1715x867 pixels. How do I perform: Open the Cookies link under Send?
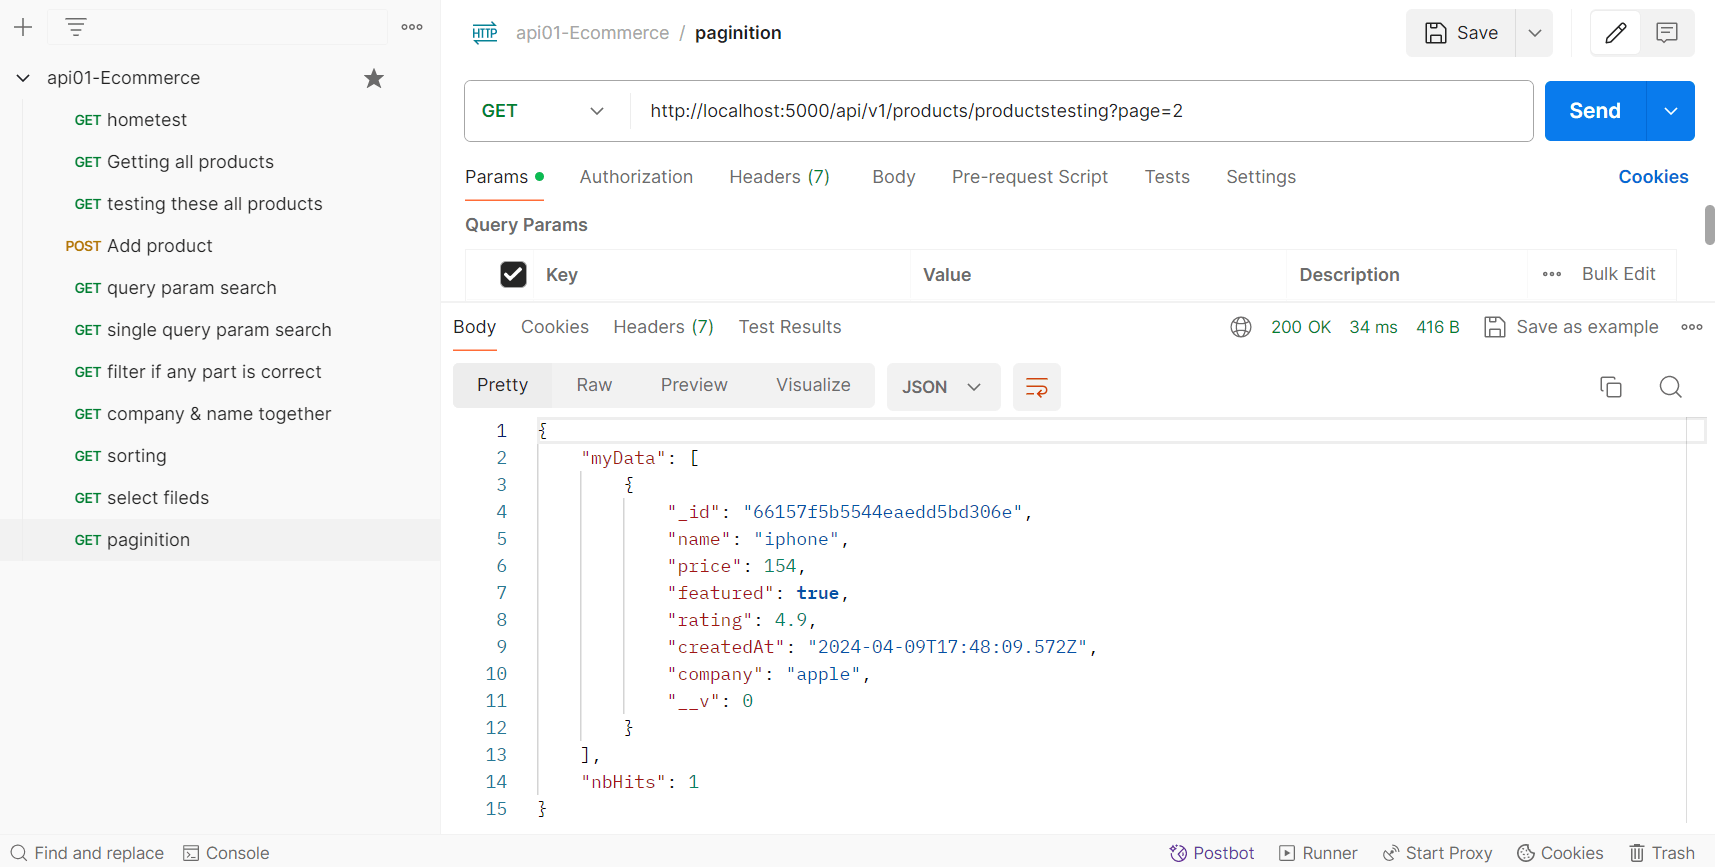(x=1653, y=177)
